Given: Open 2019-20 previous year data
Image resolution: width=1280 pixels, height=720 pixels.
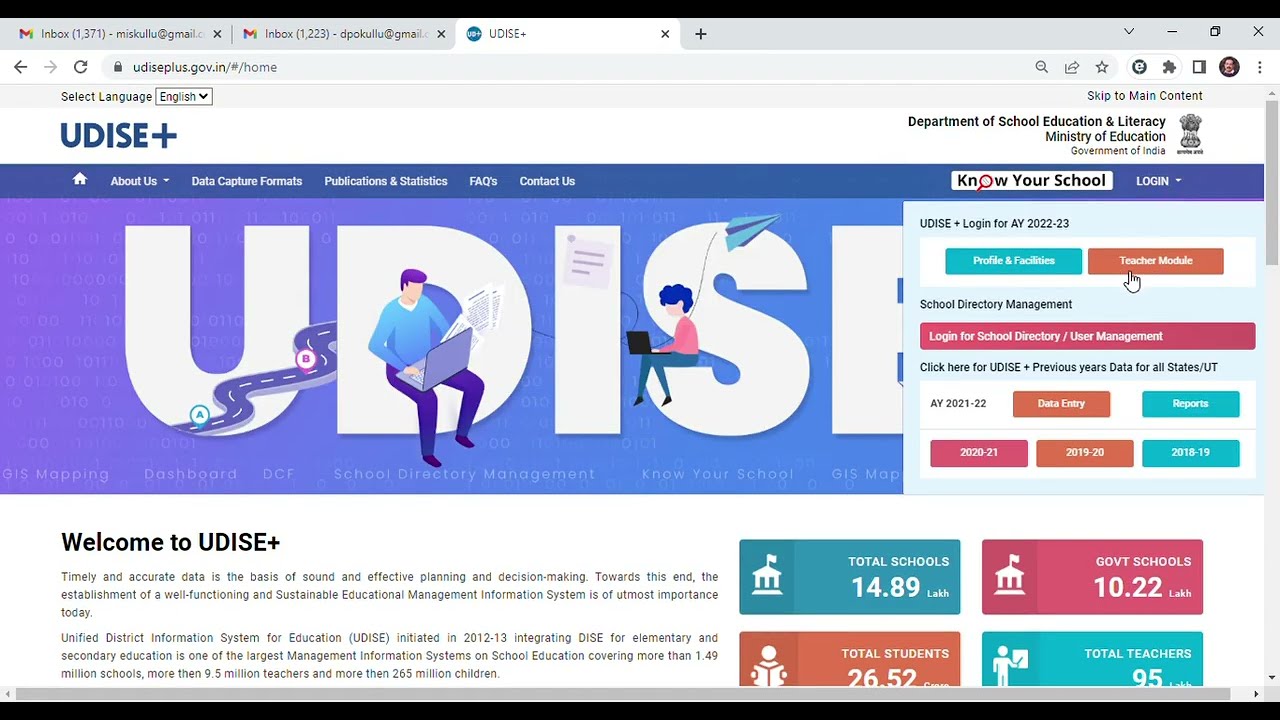Looking at the screenshot, I should 1084,453.
